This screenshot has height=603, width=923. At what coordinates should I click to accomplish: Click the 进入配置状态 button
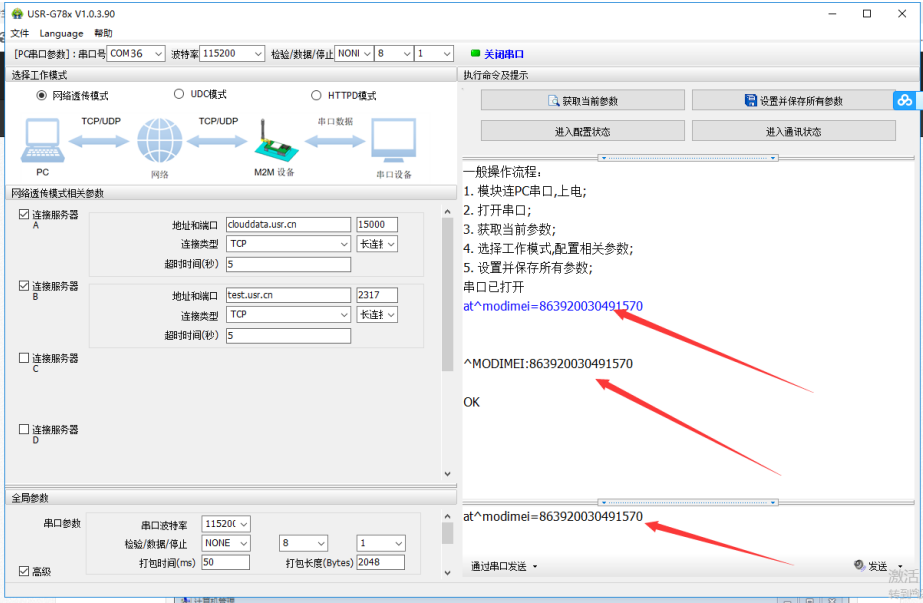(582, 131)
